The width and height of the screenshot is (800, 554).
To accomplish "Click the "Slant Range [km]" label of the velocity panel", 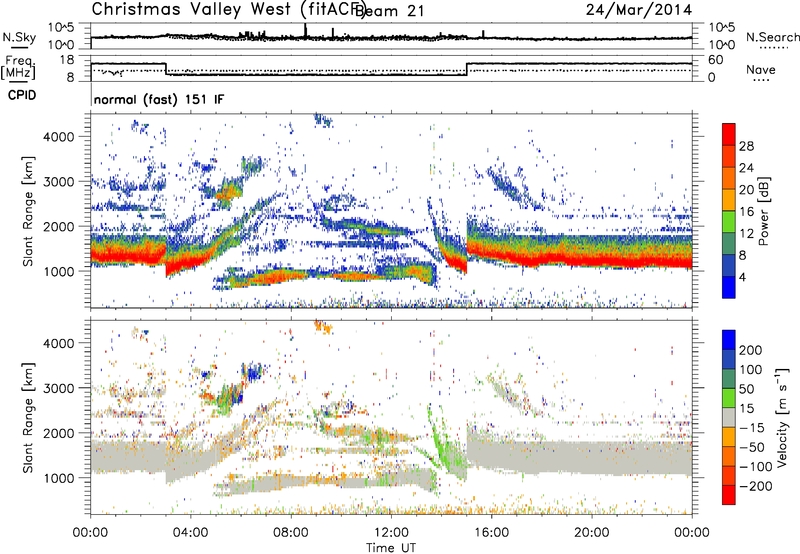I will point(28,418).
